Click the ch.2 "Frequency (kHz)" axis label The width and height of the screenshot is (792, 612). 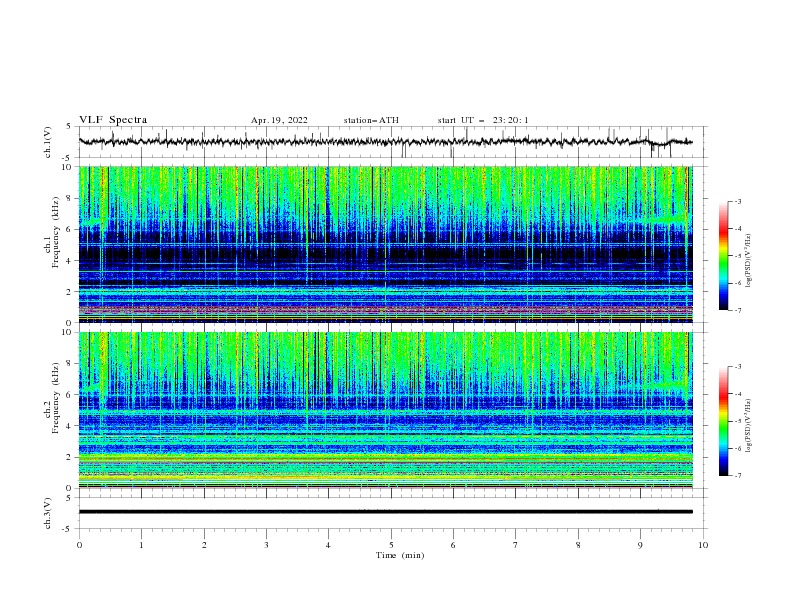click(56, 398)
